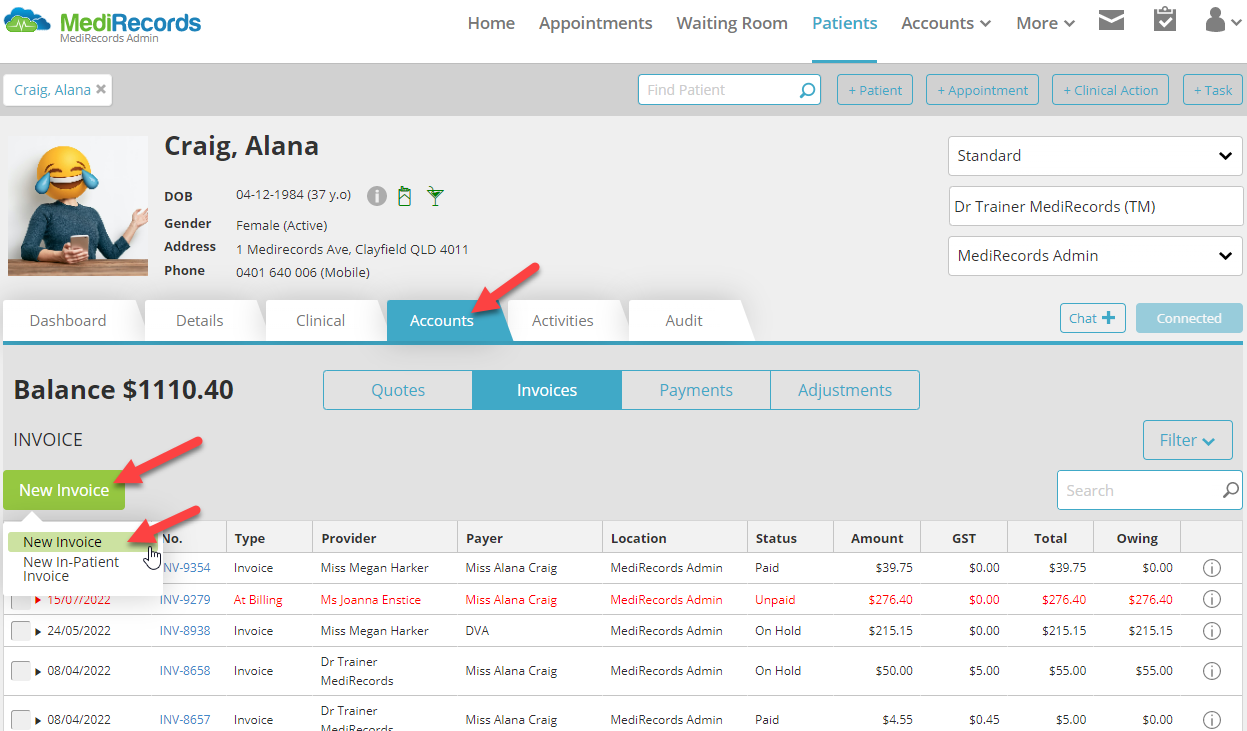Click the + Clinical Action button
Viewport: 1247px width, 731px height.
[1110, 90]
